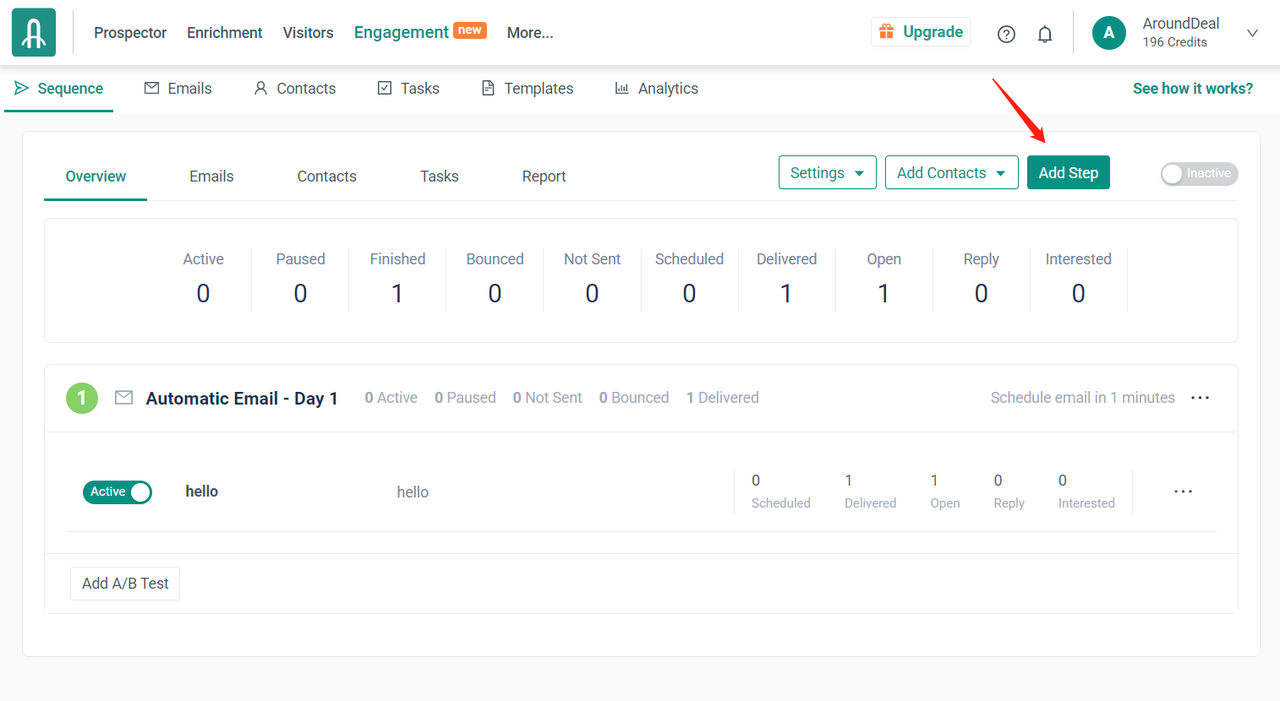Click the envelope icon beside Automatic Email
The height and width of the screenshot is (701, 1280).
[124, 398]
